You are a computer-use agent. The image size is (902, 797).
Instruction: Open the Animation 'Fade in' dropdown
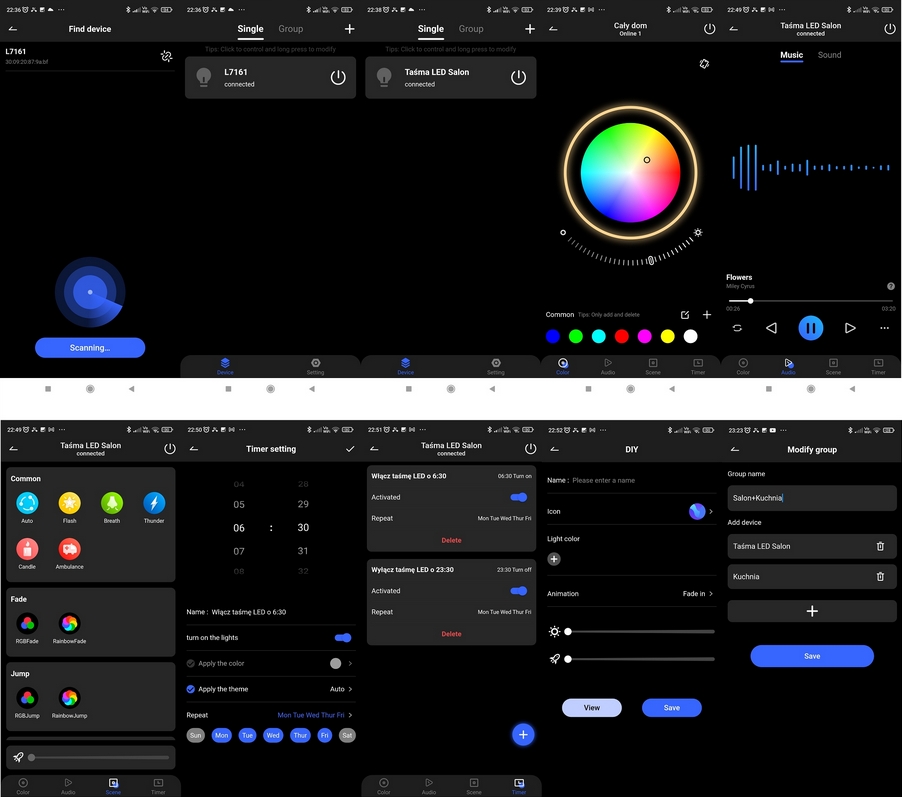[697, 594]
